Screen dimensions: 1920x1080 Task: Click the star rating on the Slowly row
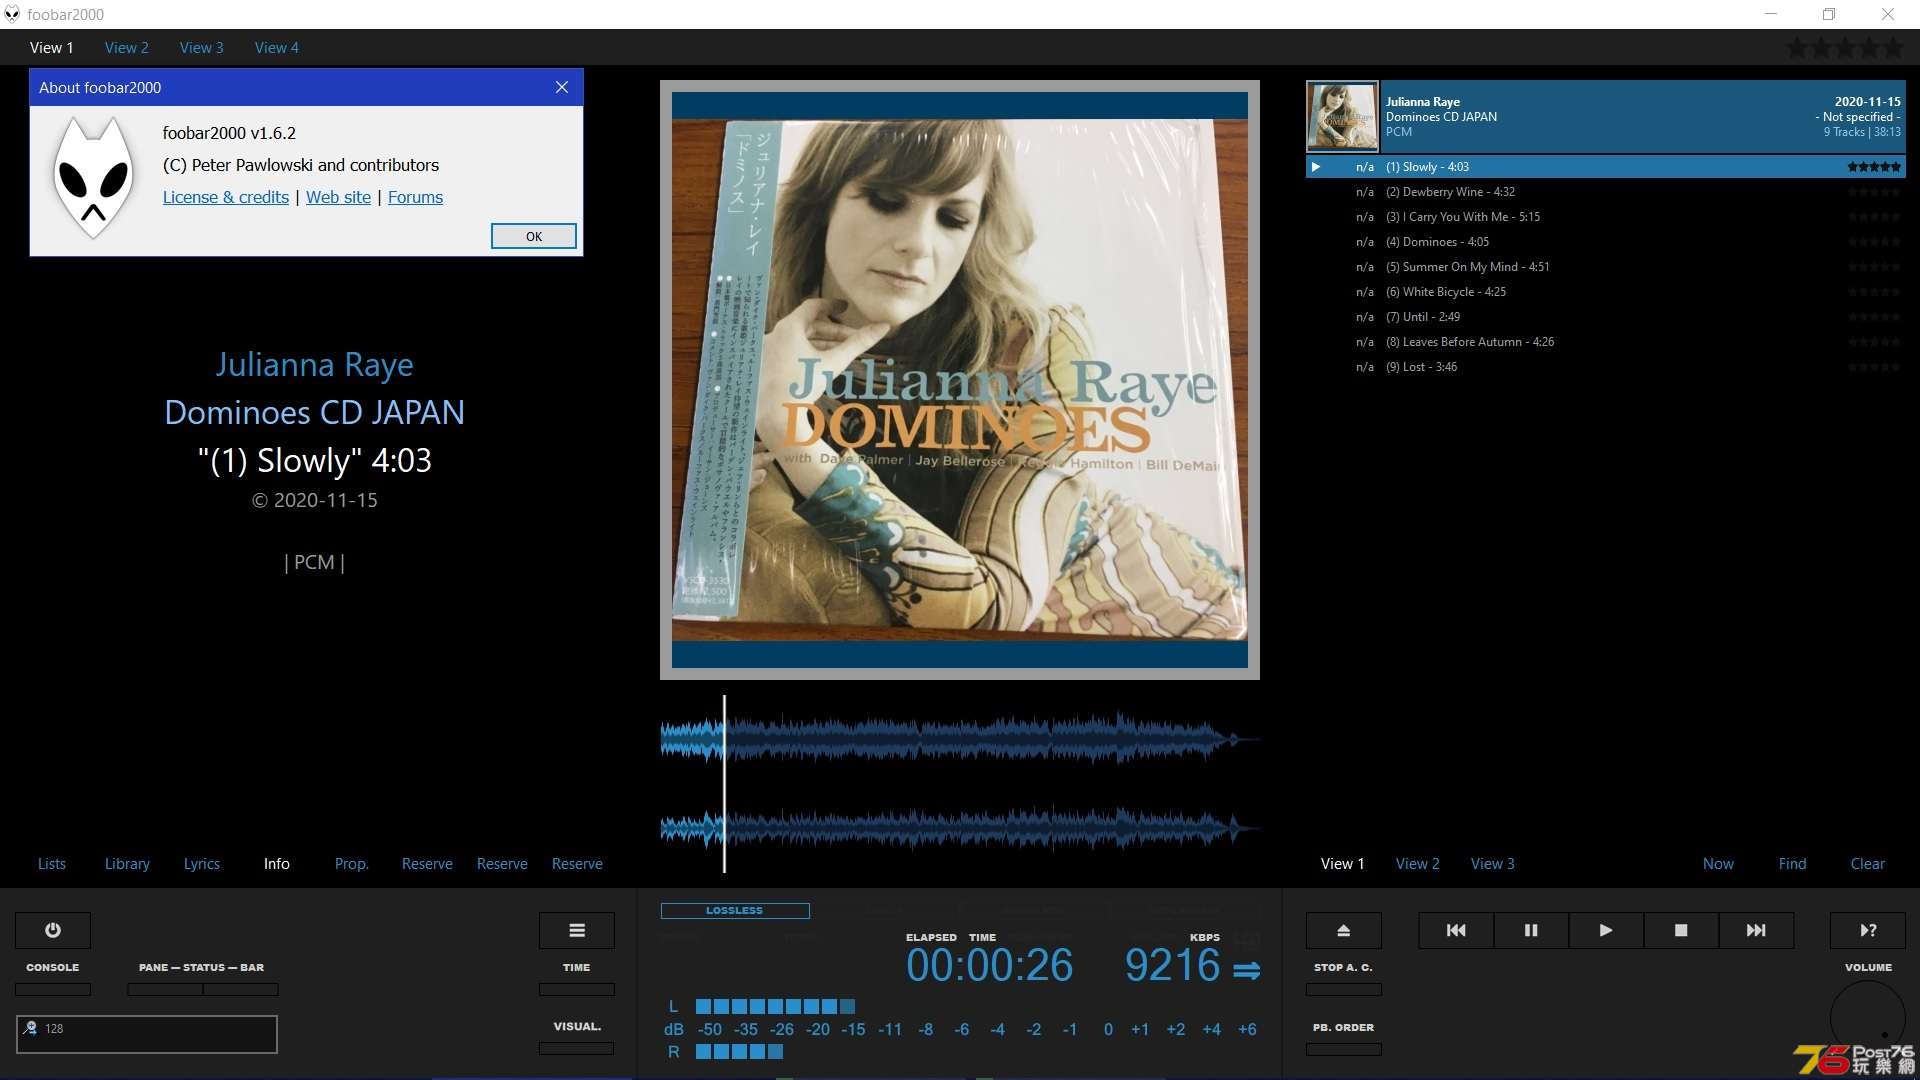(1874, 167)
